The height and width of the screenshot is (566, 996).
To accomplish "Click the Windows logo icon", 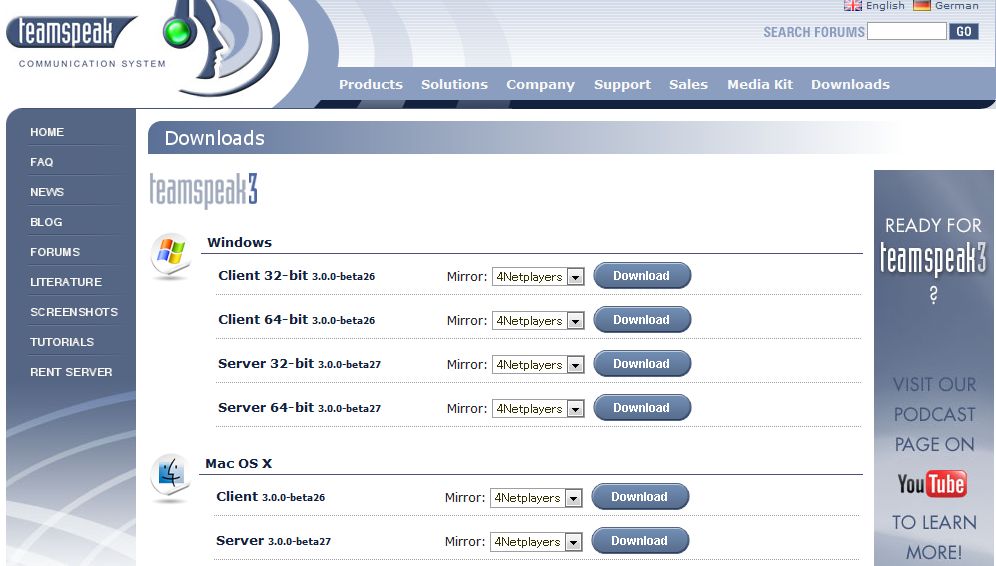I will 171,256.
